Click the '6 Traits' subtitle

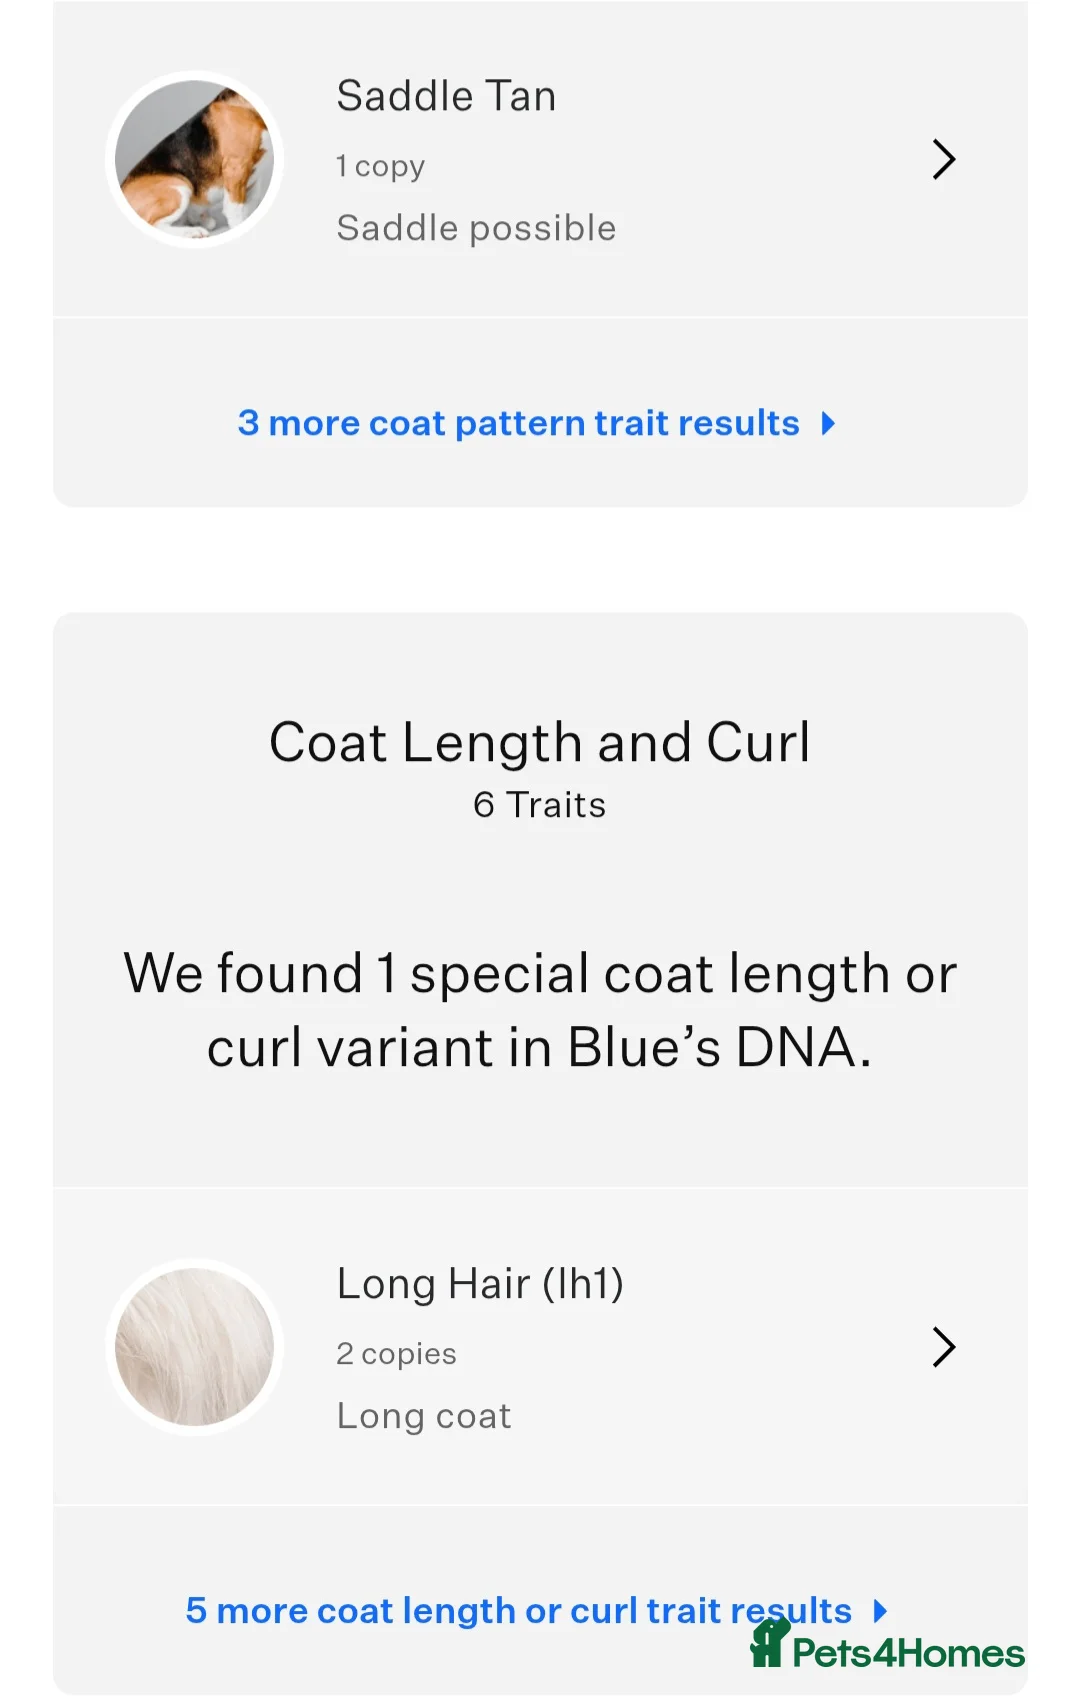[x=539, y=805]
